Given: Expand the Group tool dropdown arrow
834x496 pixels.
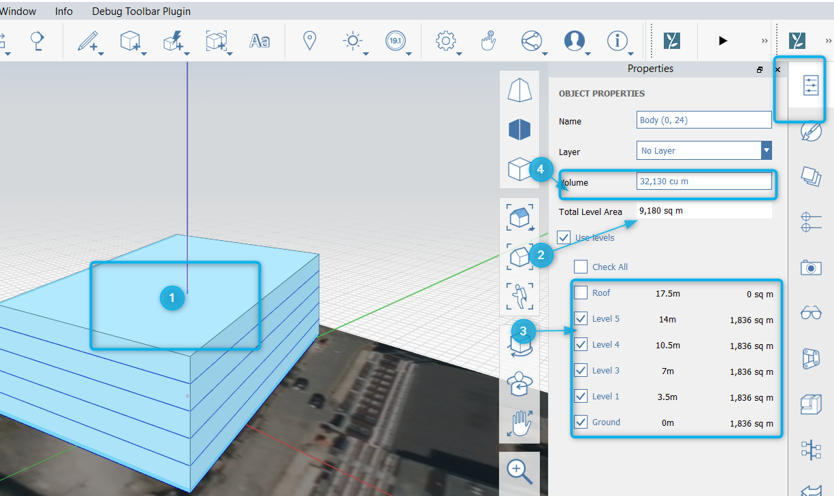Looking at the screenshot, I should (x=230, y=54).
